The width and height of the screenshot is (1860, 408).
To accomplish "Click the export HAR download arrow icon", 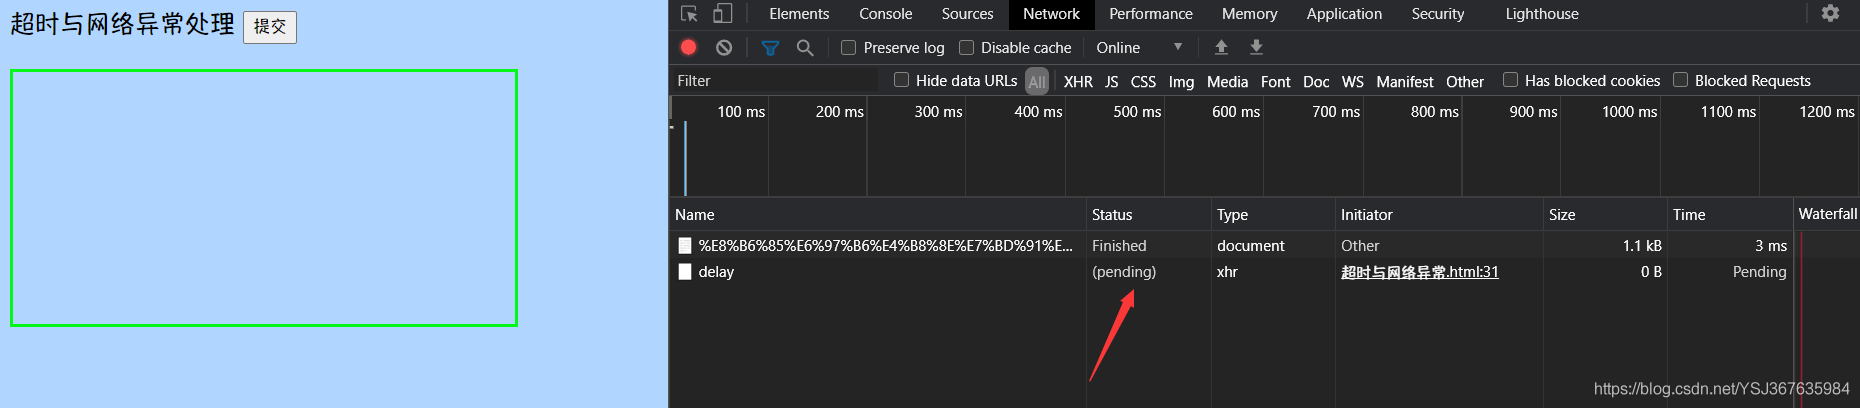I will [1257, 47].
